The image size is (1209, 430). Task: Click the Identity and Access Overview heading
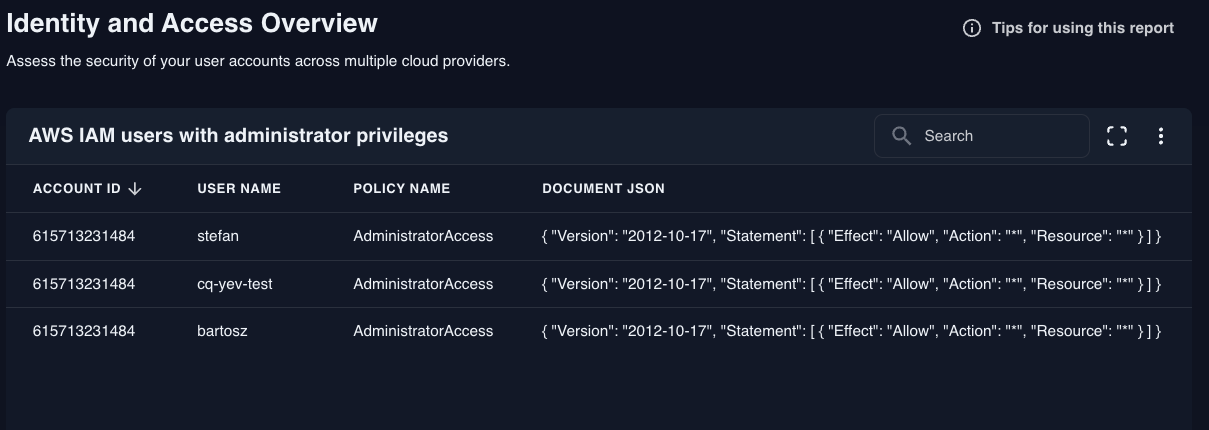192,23
